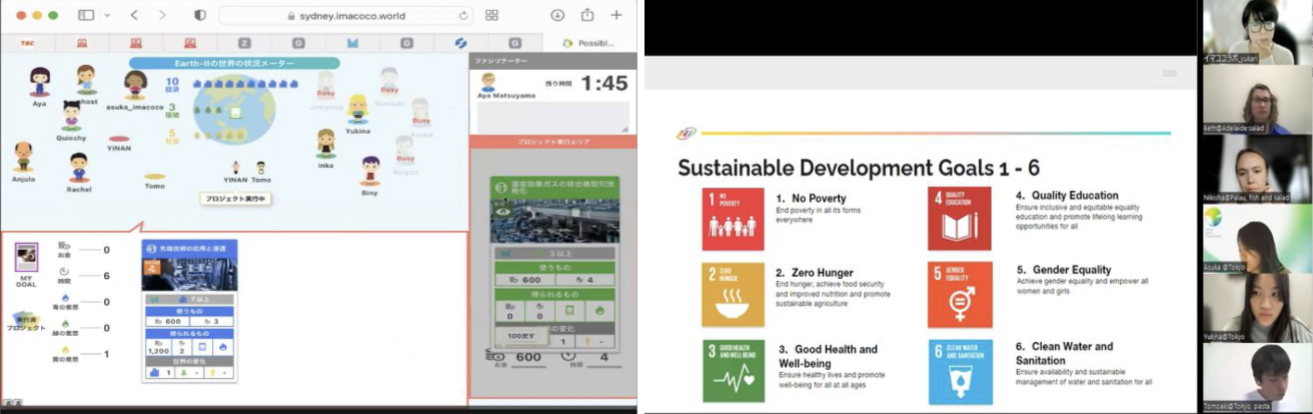Click the Good Health SDG 3 tile
Viewport: 1313px width, 414px height.
point(732,371)
